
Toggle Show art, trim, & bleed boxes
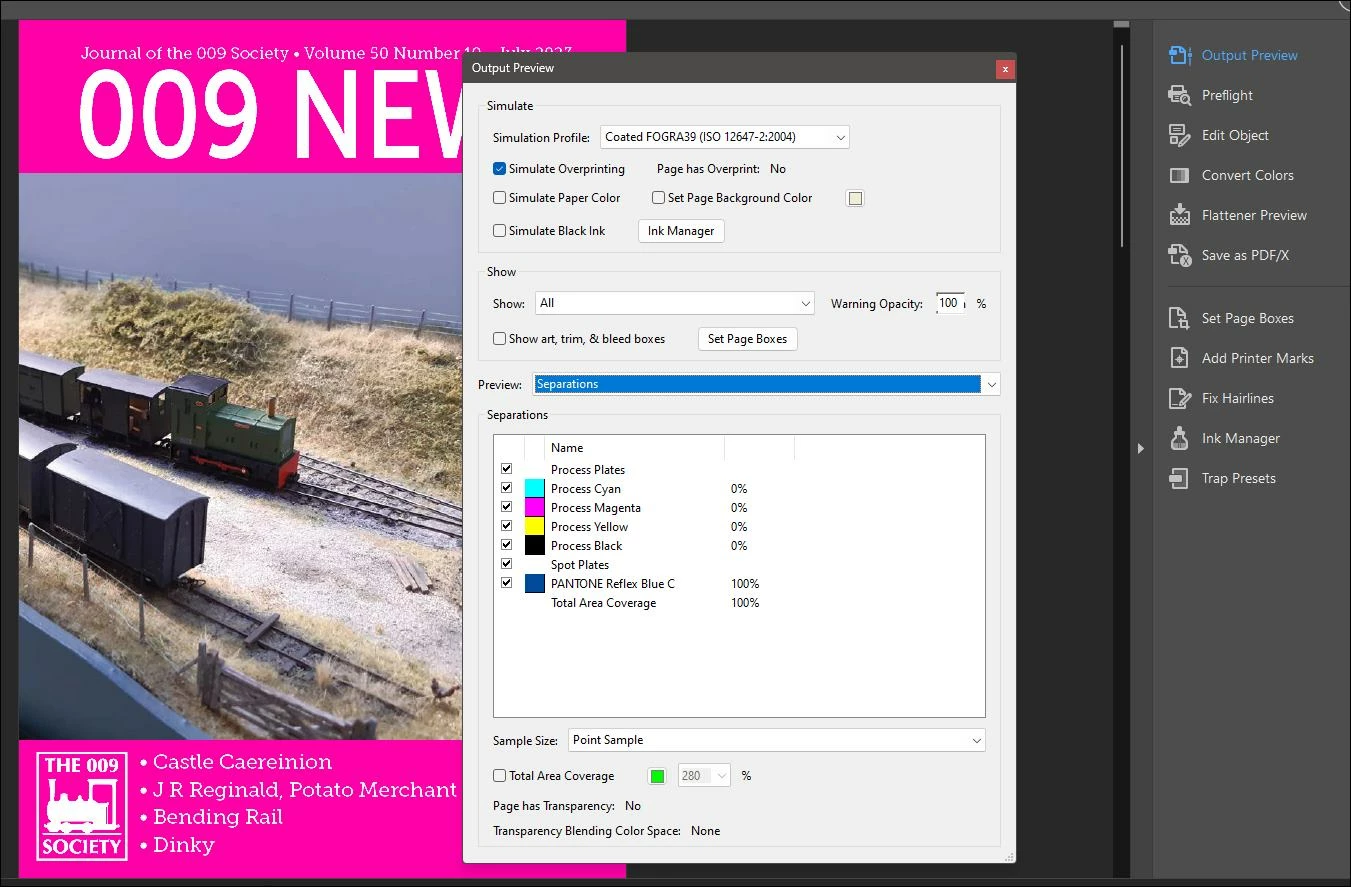(x=499, y=339)
